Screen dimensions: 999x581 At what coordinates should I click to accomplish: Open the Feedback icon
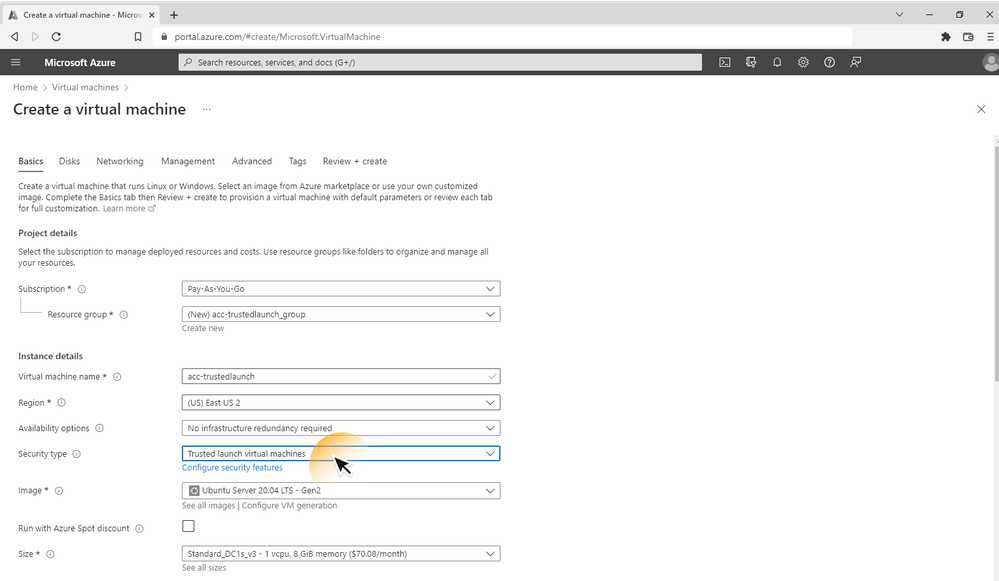coord(856,62)
